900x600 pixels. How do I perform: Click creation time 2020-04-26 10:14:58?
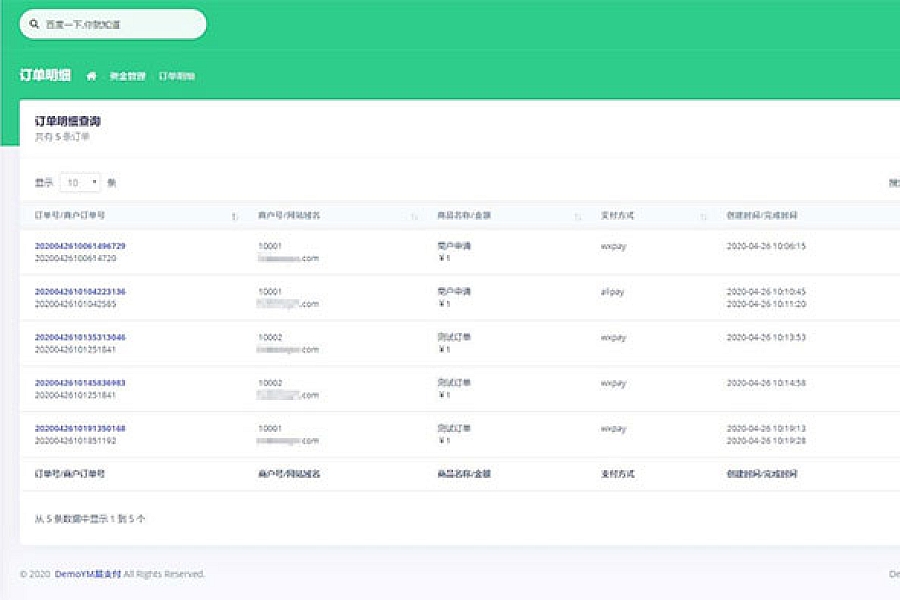[766, 382]
